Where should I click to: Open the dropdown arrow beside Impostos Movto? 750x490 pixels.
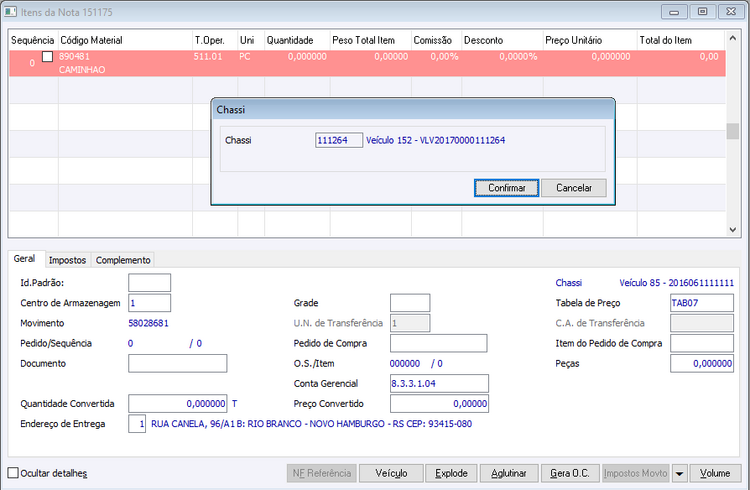pyautogui.click(x=679, y=474)
